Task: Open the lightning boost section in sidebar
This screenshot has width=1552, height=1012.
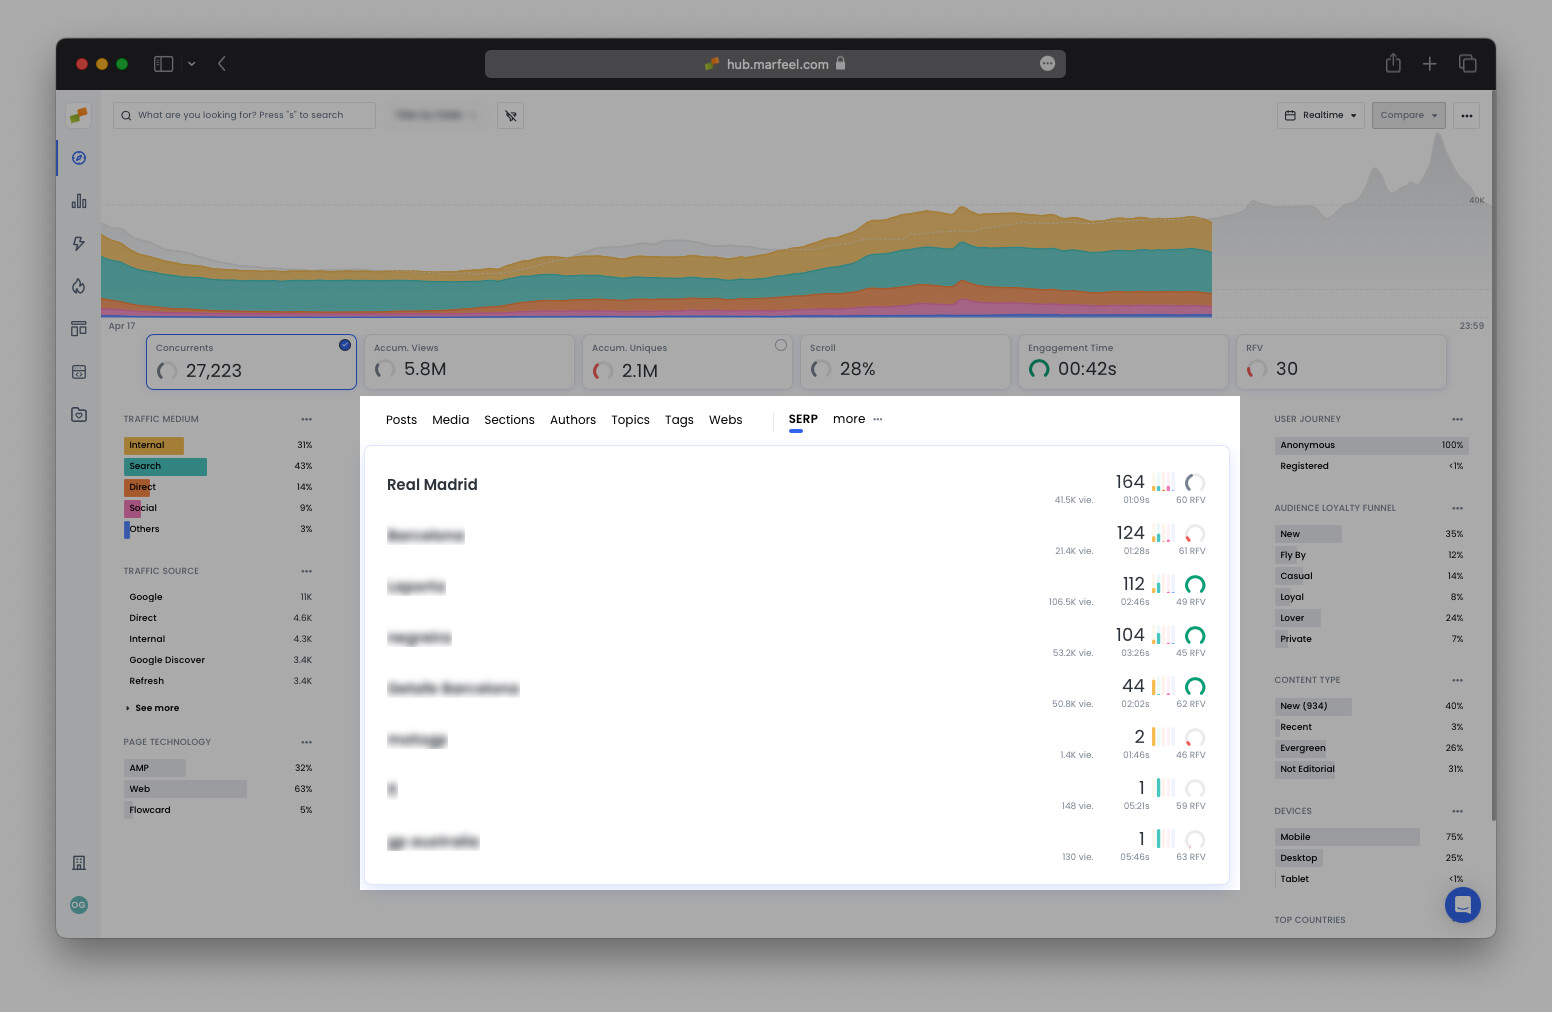Action: pos(78,243)
